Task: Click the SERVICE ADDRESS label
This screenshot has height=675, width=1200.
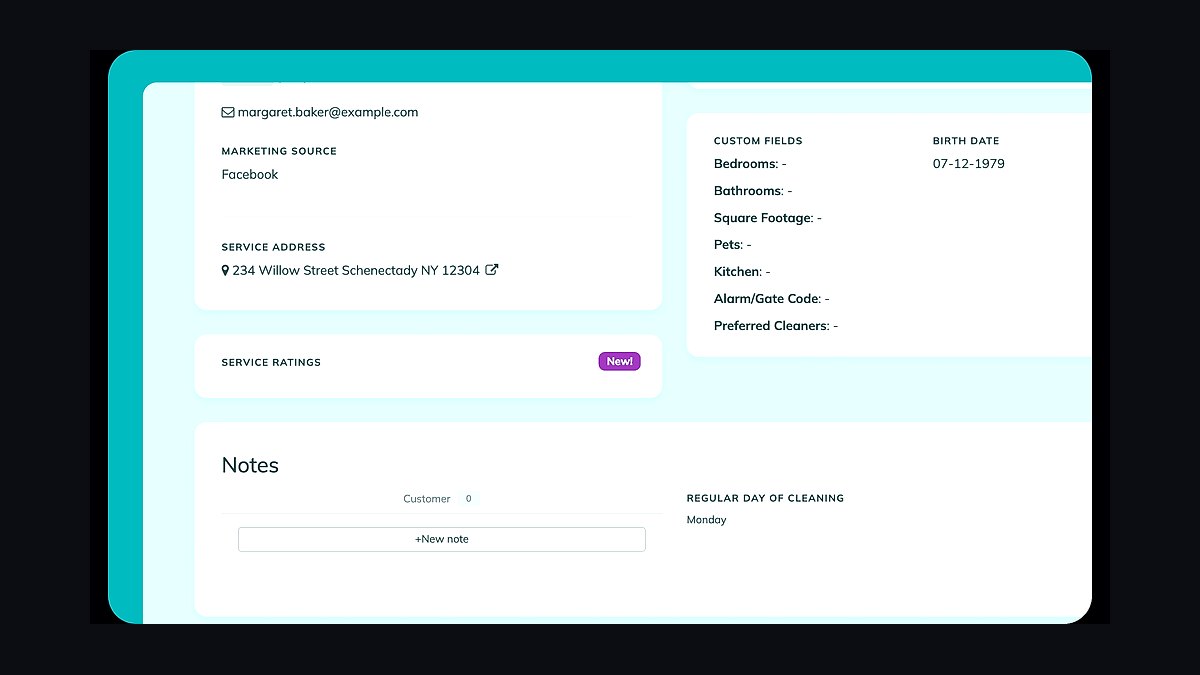Action: 273,248
